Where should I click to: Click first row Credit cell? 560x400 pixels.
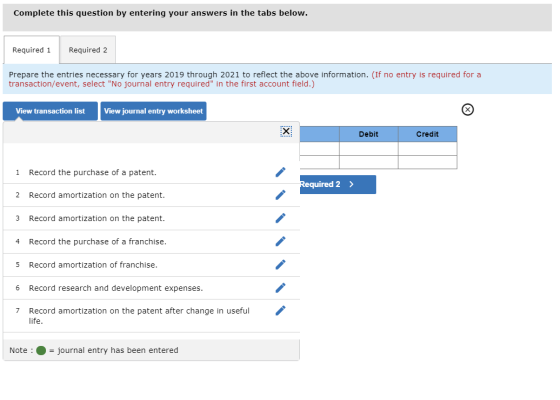coord(428,149)
